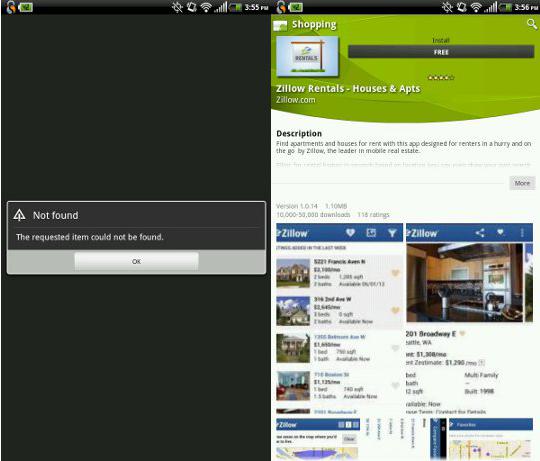Tap the warning triangle icon in dialog

pyautogui.click(x=19, y=215)
